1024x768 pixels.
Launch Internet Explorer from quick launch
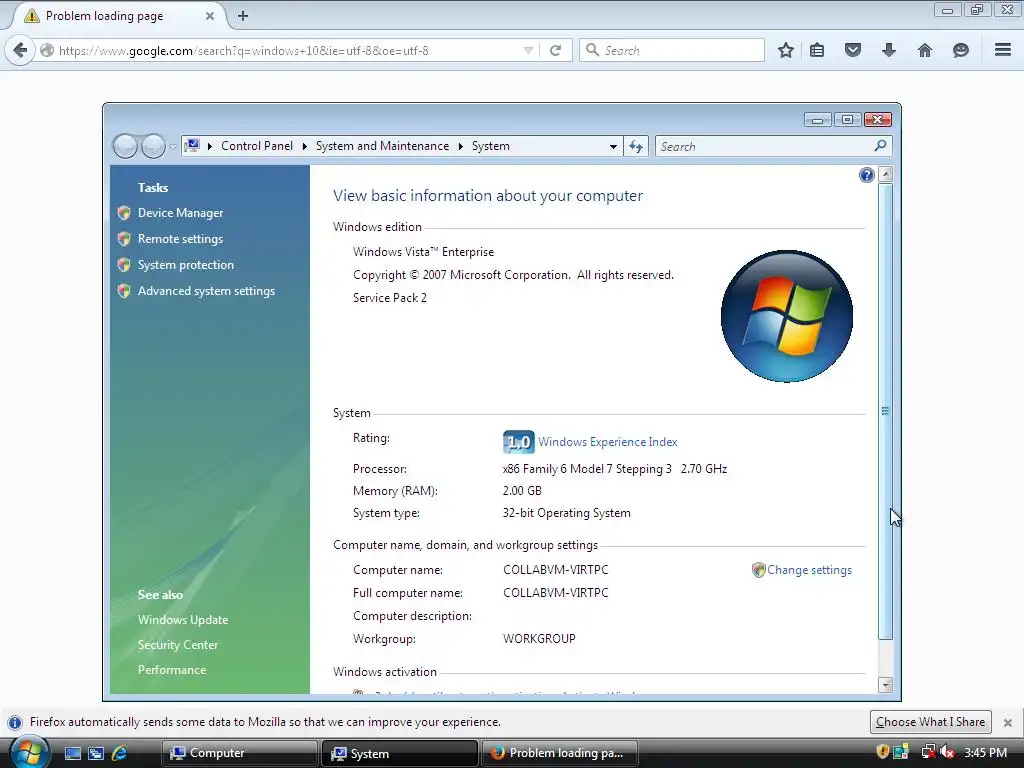click(x=120, y=753)
